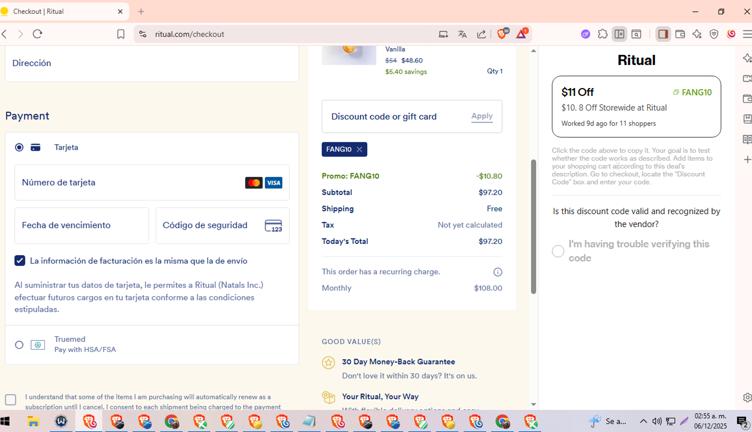Close the Checkout | Ritual tab
The width and height of the screenshot is (752, 432).
[x=120, y=11]
